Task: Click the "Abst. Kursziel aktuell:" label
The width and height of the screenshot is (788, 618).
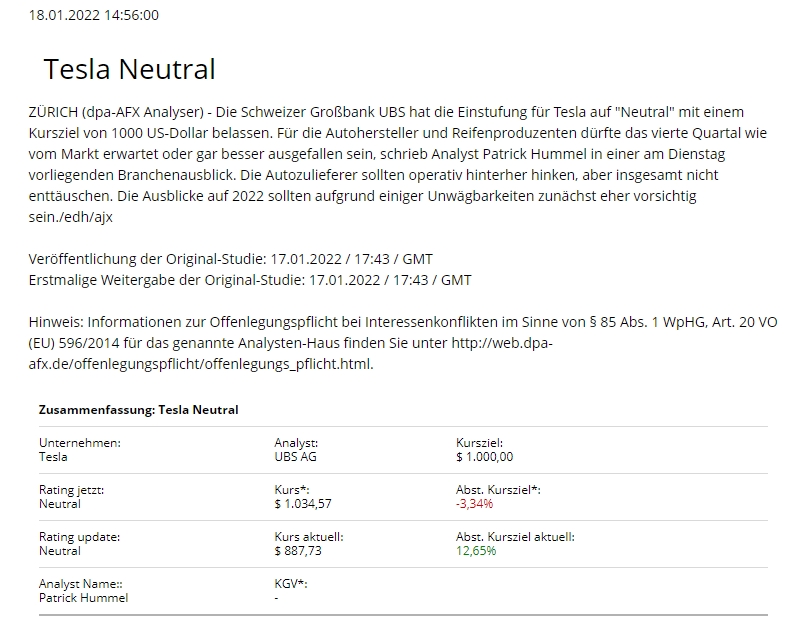Action: [x=515, y=537]
